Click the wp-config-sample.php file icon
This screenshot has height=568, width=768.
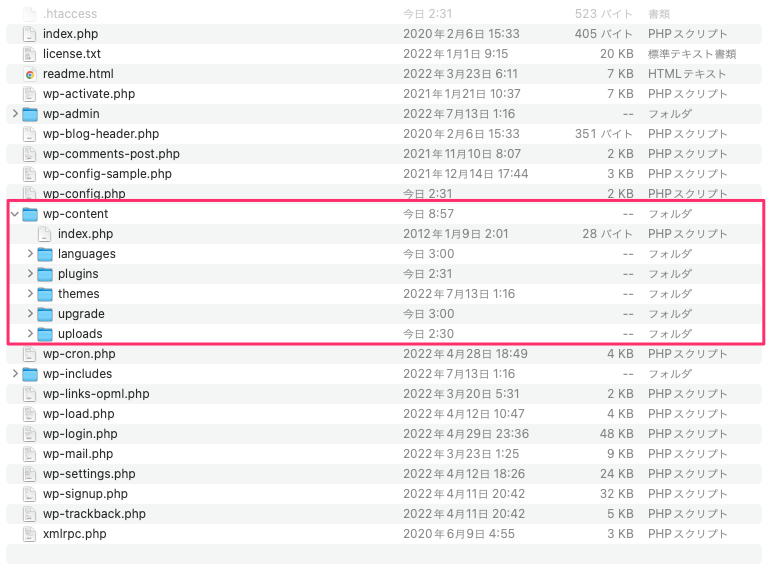[30, 174]
